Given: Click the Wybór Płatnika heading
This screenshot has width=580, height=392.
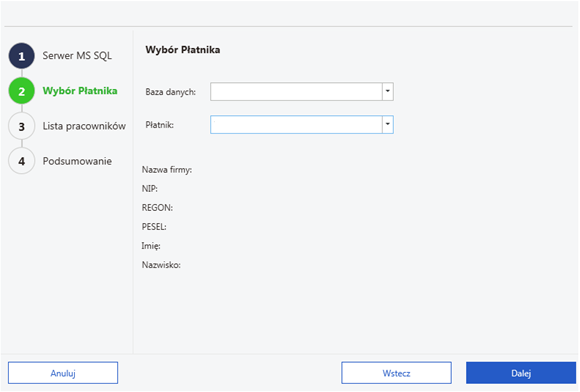Looking at the screenshot, I should (x=183, y=50).
